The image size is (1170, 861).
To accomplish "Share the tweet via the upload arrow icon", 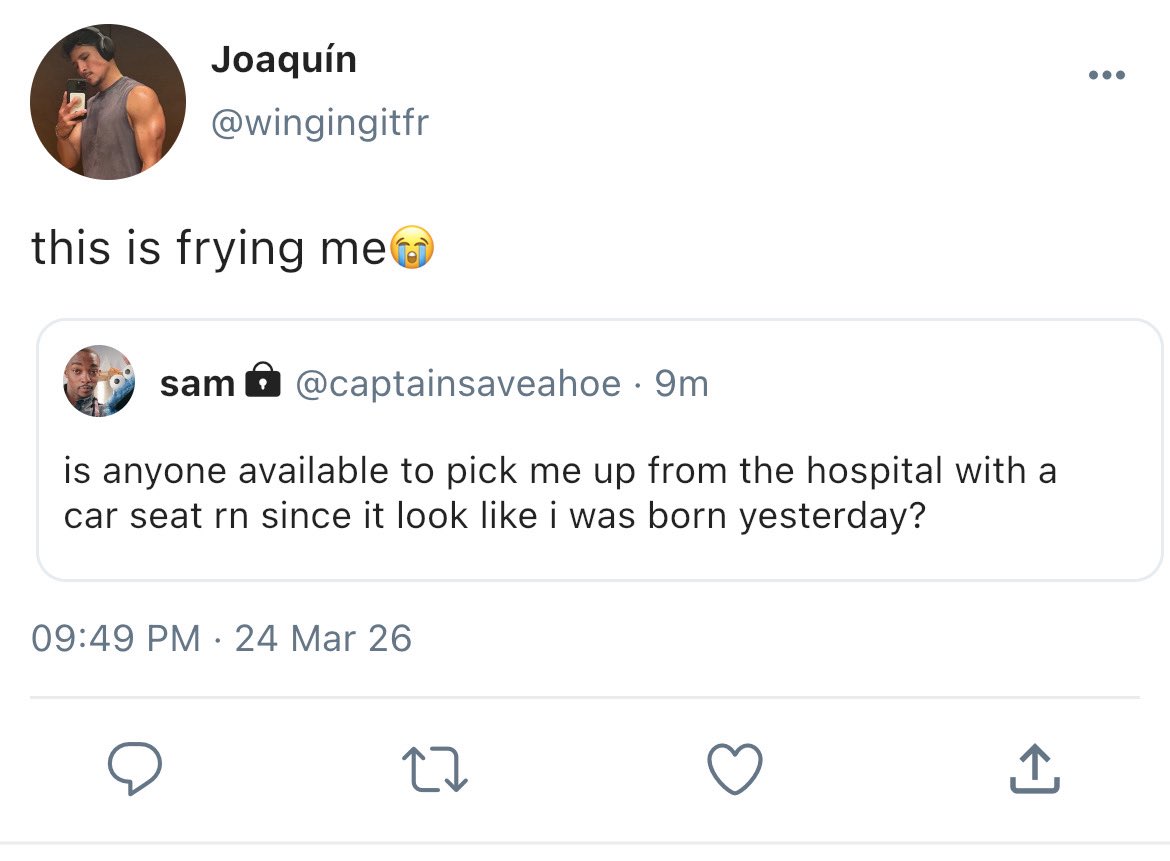I will 1036,770.
